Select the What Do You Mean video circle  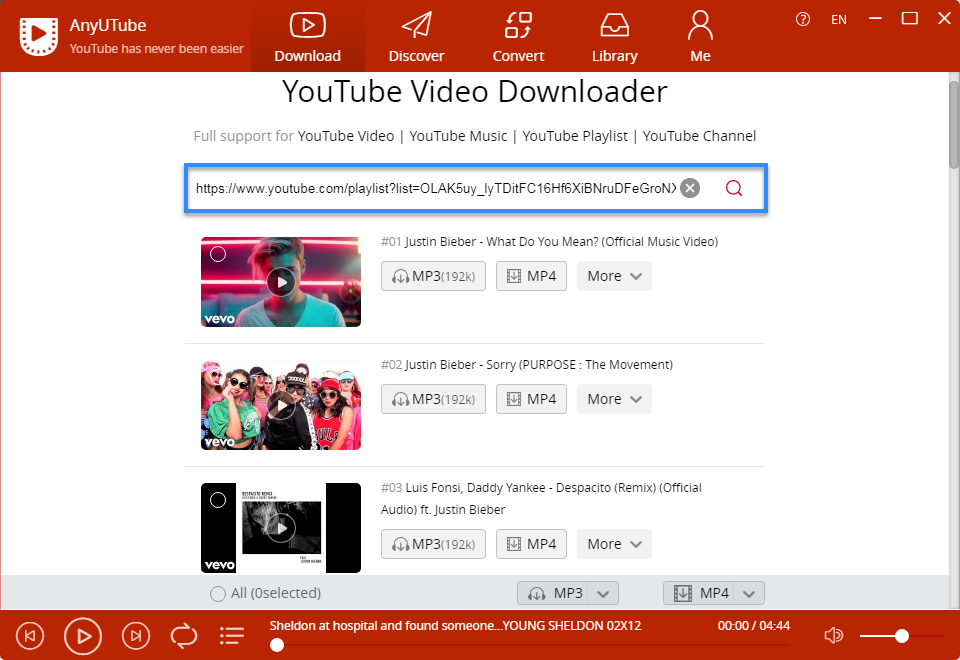point(218,254)
